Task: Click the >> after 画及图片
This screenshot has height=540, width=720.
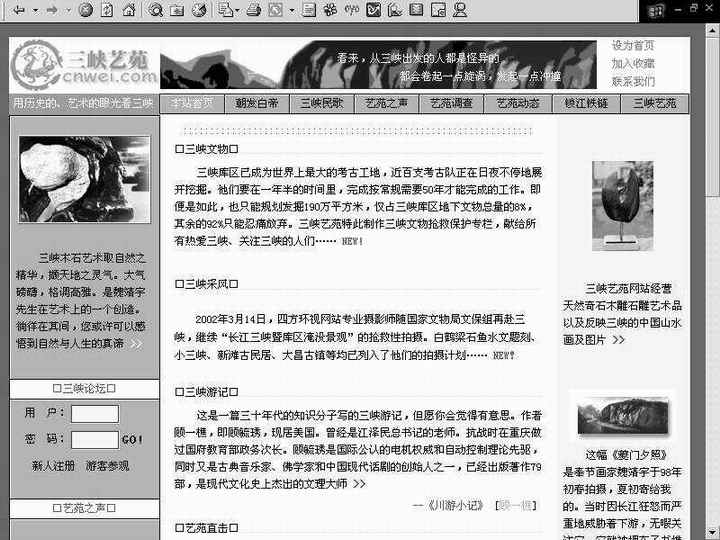Action: 619,340
